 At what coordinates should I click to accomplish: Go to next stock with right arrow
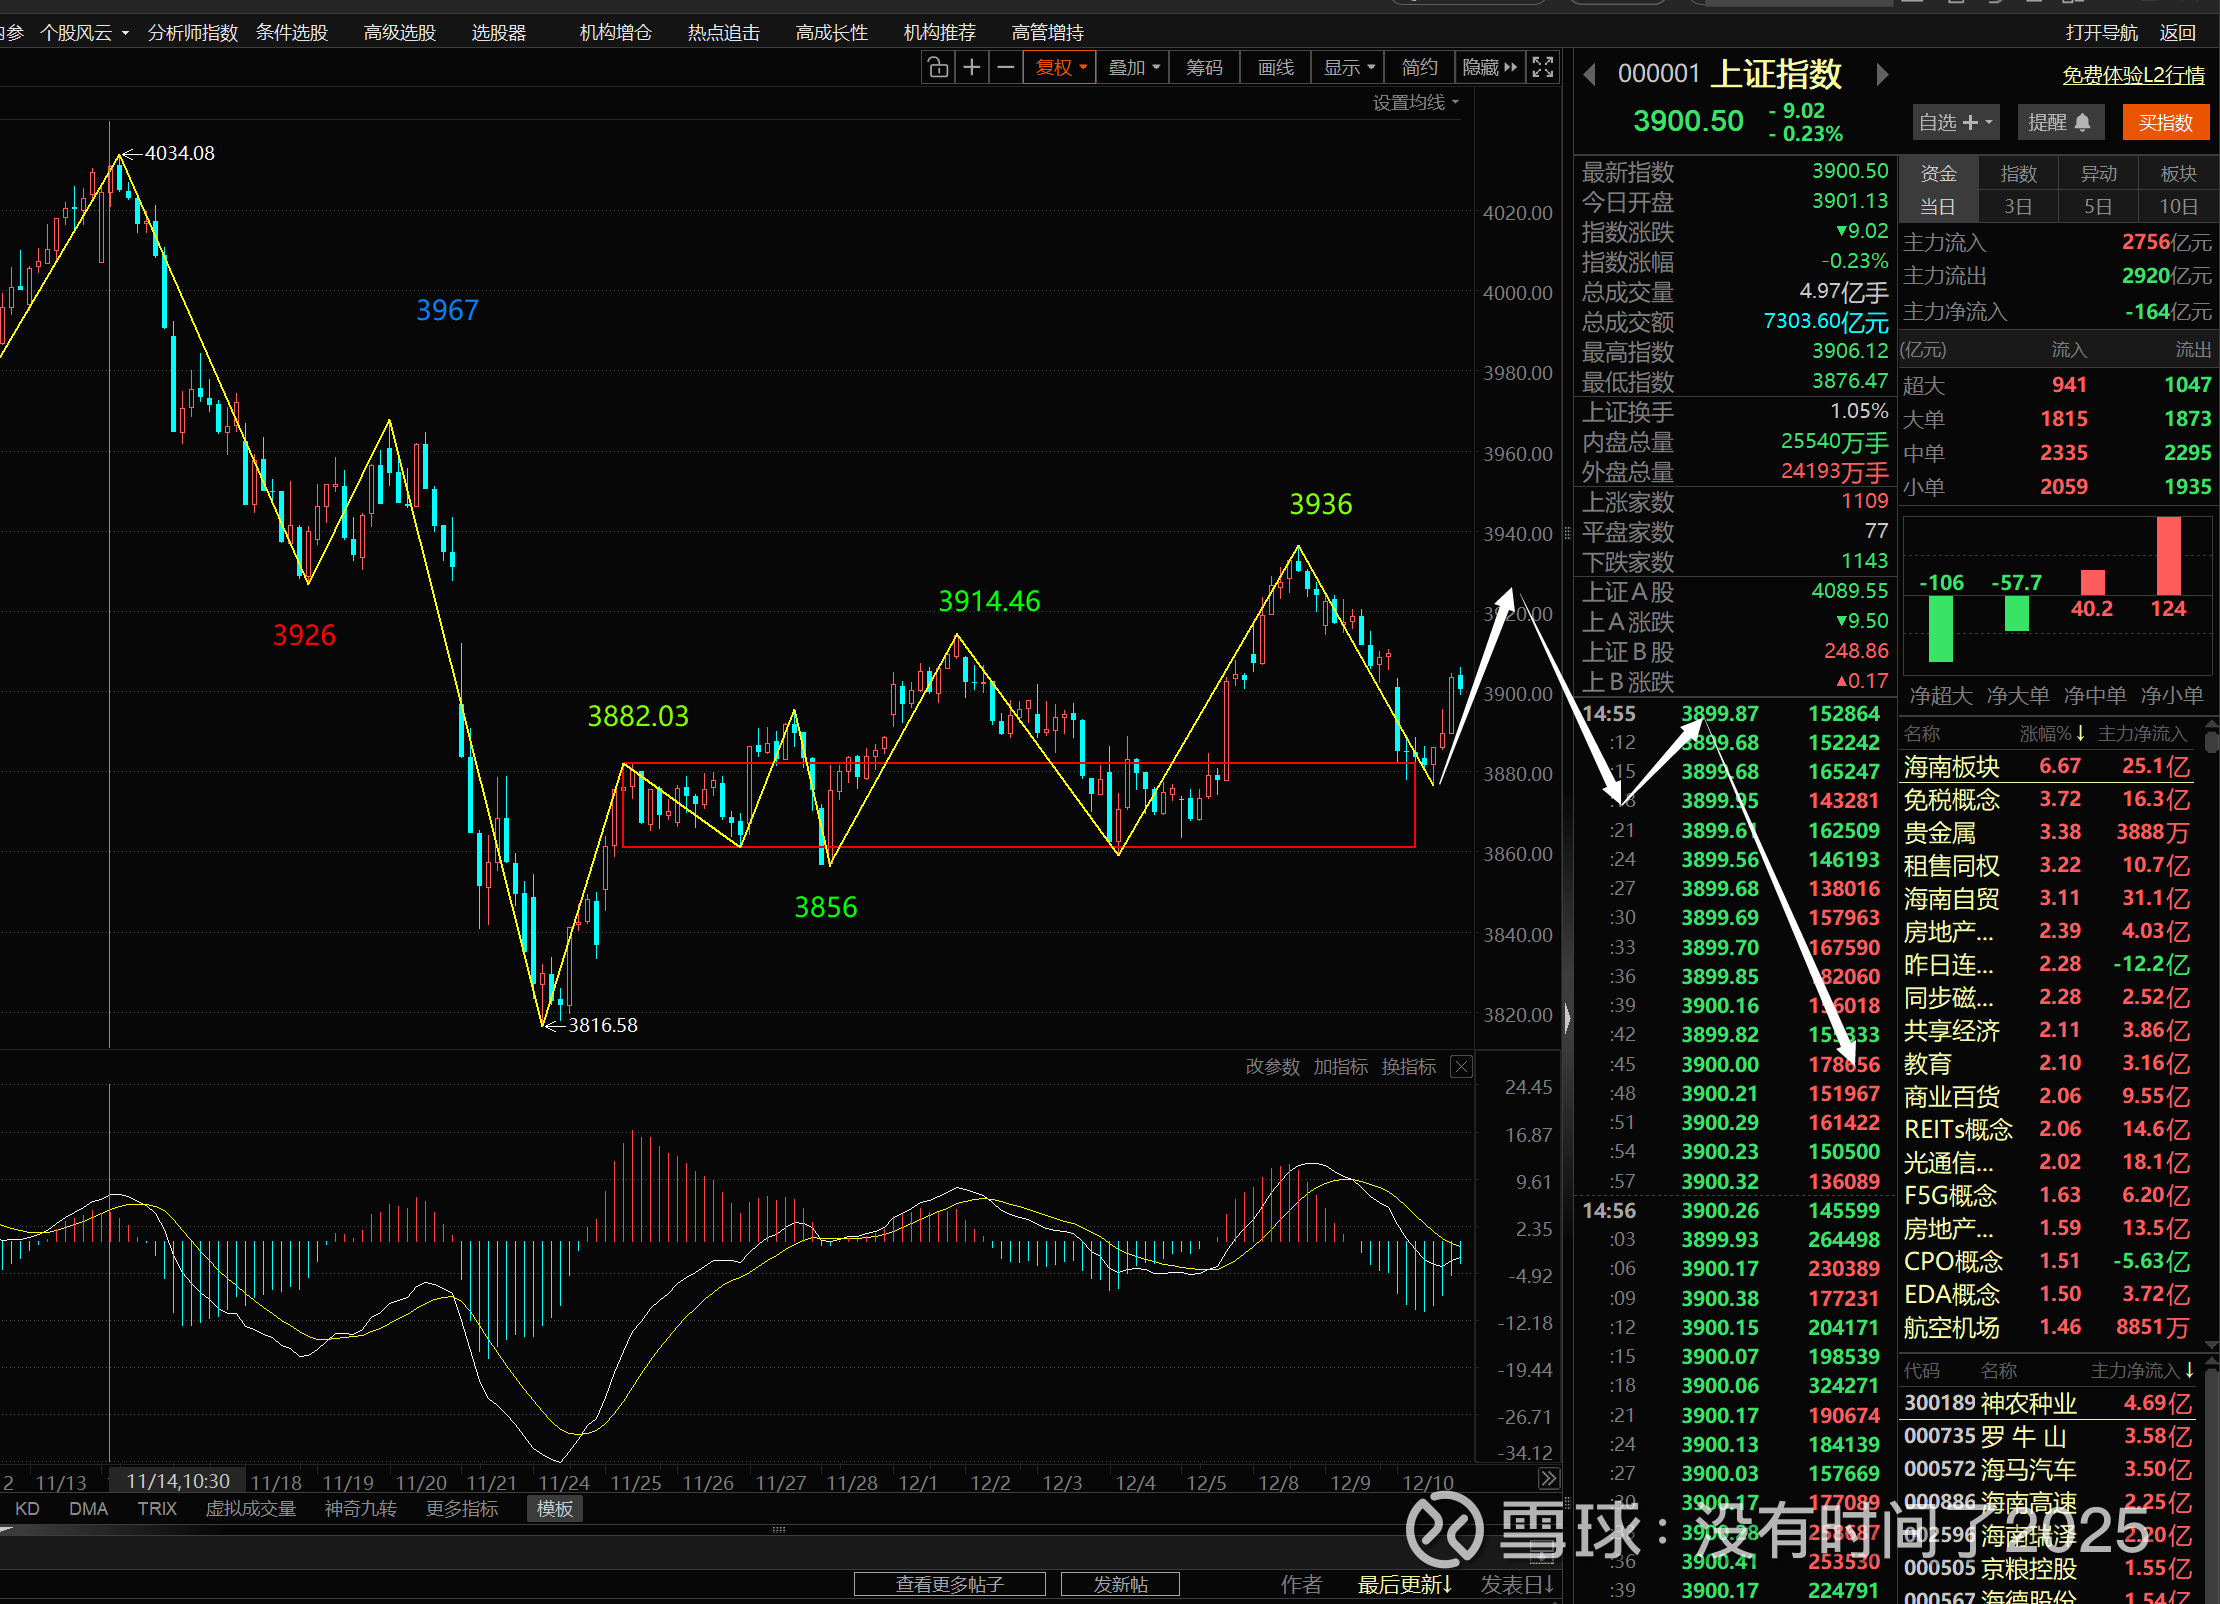[x=1882, y=75]
